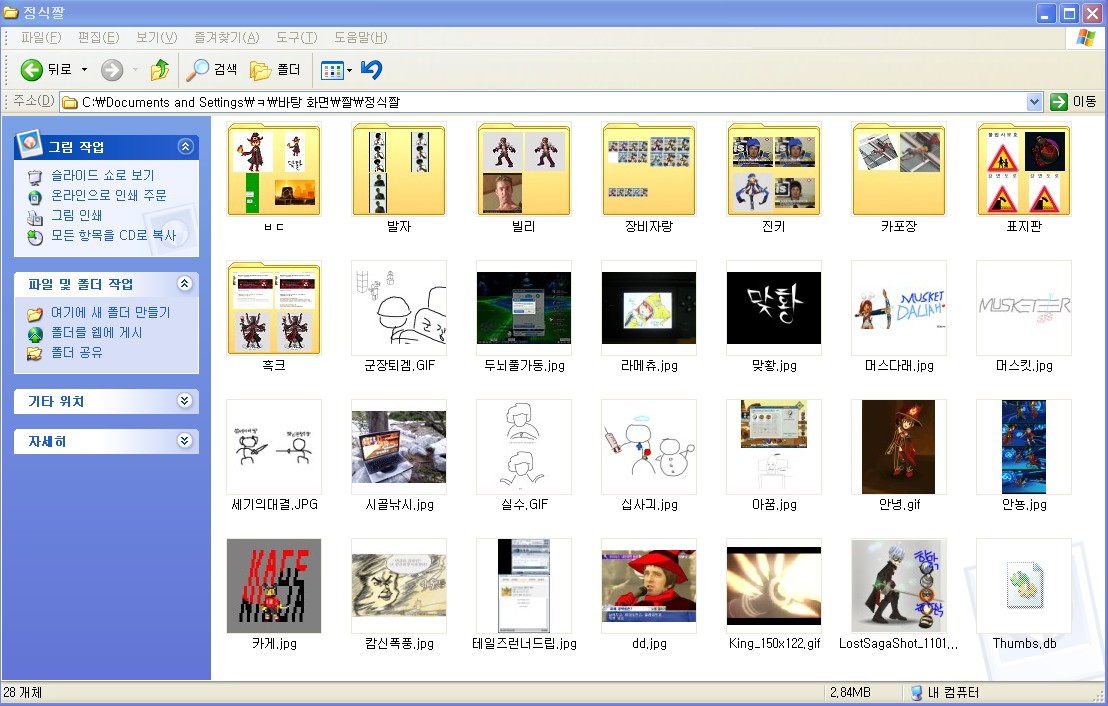Select the 맞황.jpg thumbnail

(x=774, y=308)
